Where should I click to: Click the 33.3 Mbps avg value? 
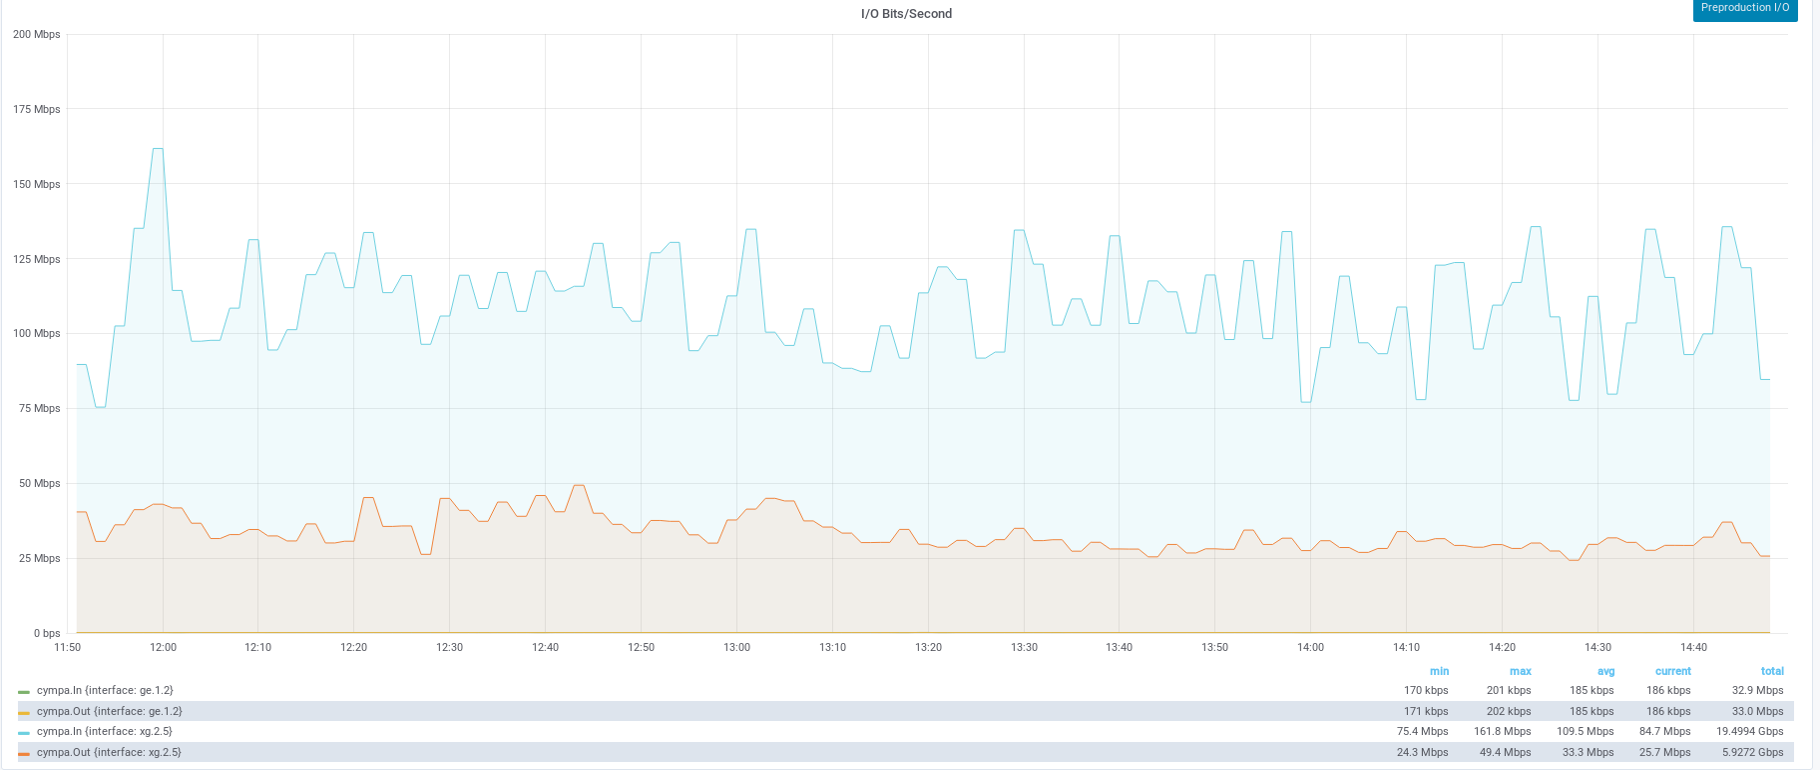[1588, 753]
